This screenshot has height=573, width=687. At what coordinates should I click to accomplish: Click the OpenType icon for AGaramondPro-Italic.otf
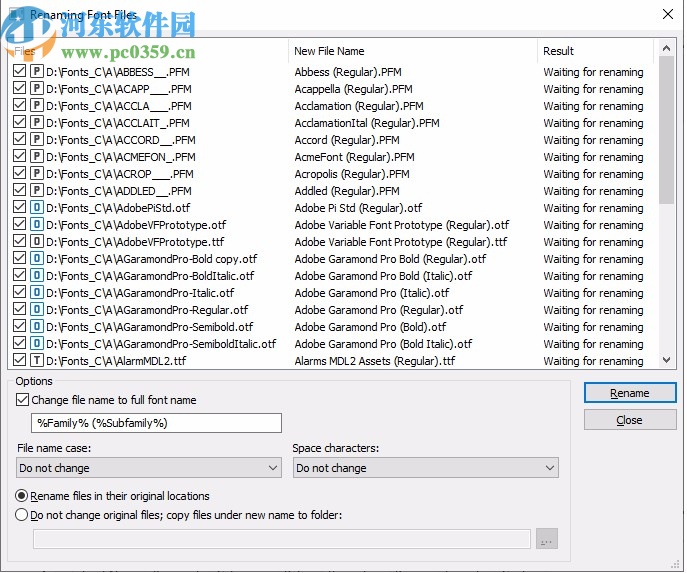pyautogui.click(x=37, y=293)
